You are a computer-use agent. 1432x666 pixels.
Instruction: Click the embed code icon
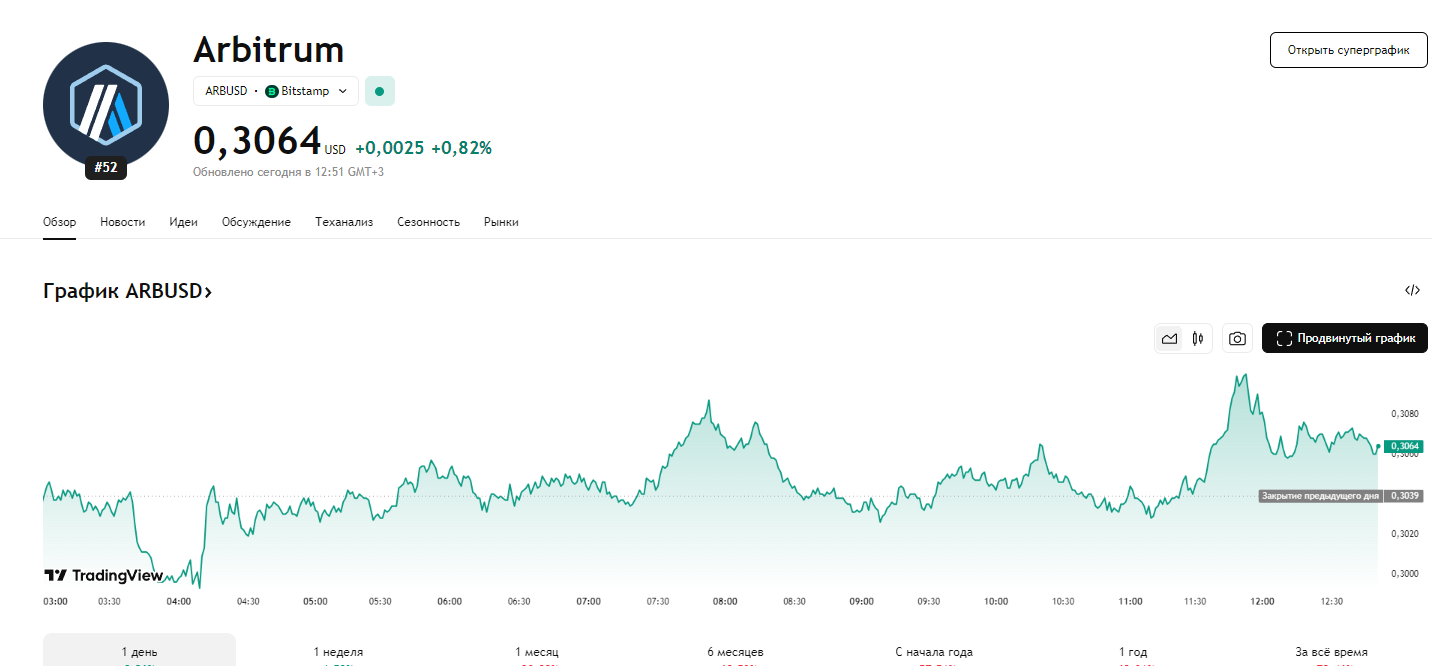[1412, 291]
